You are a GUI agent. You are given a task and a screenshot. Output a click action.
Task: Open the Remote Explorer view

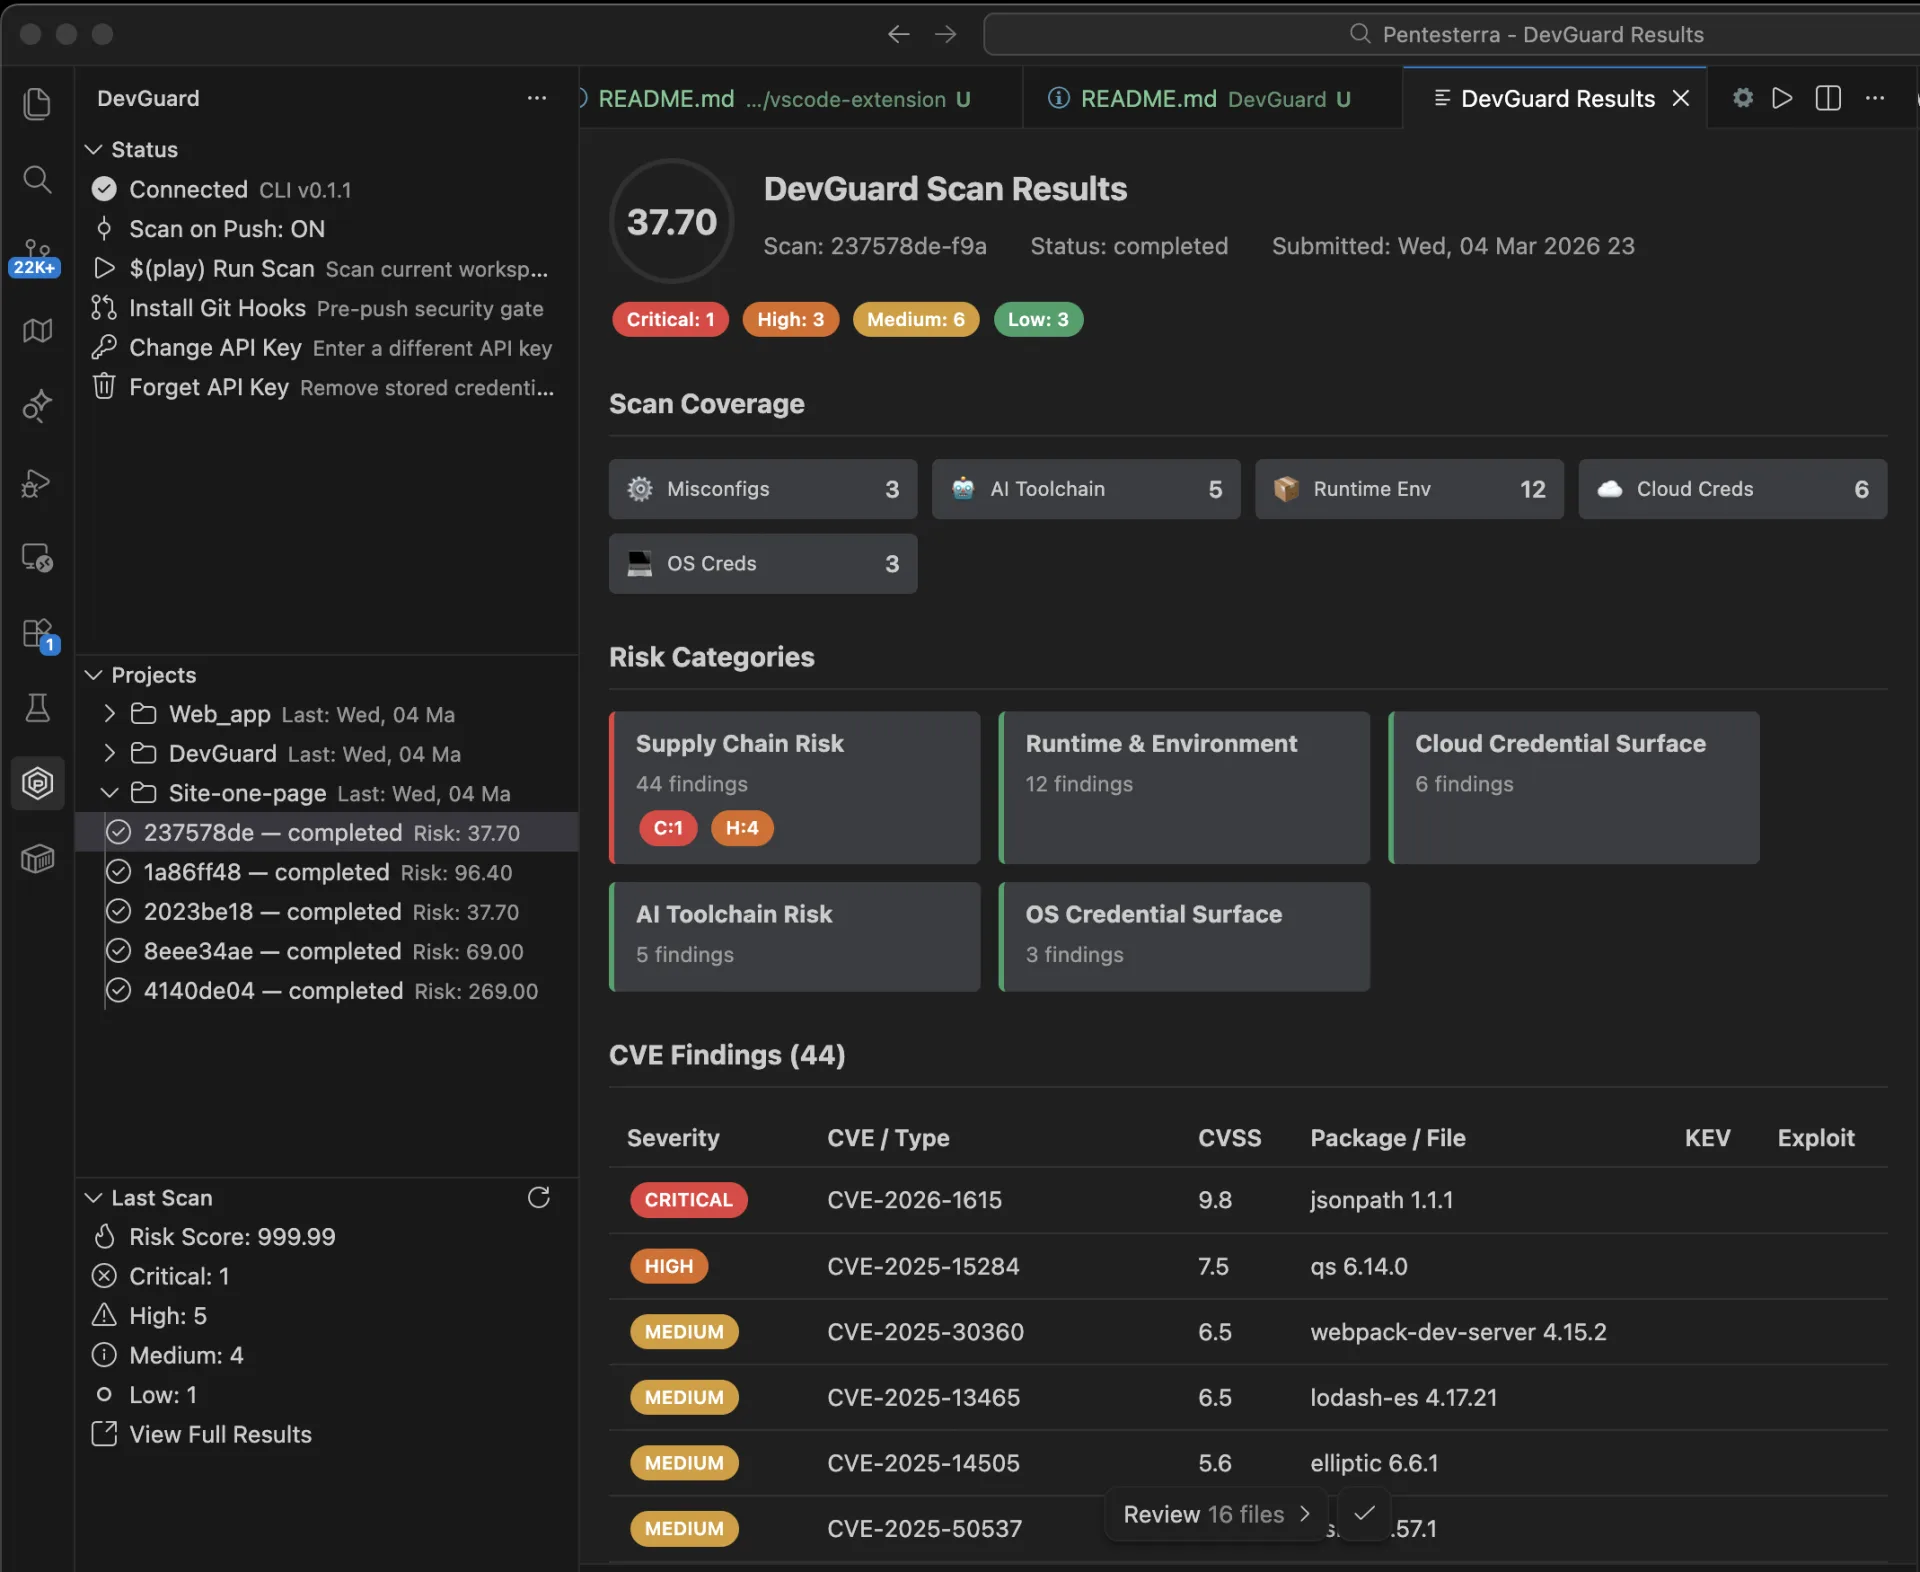click(37, 558)
